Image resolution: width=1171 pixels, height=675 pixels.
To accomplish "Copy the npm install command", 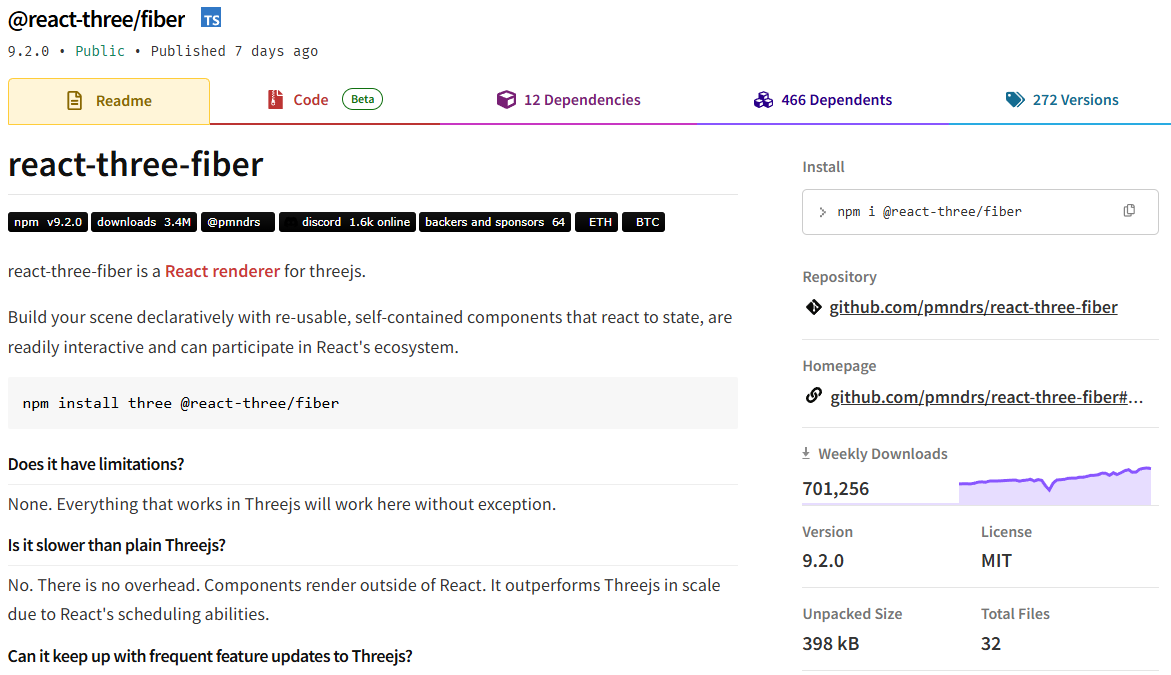I will [1129, 210].
